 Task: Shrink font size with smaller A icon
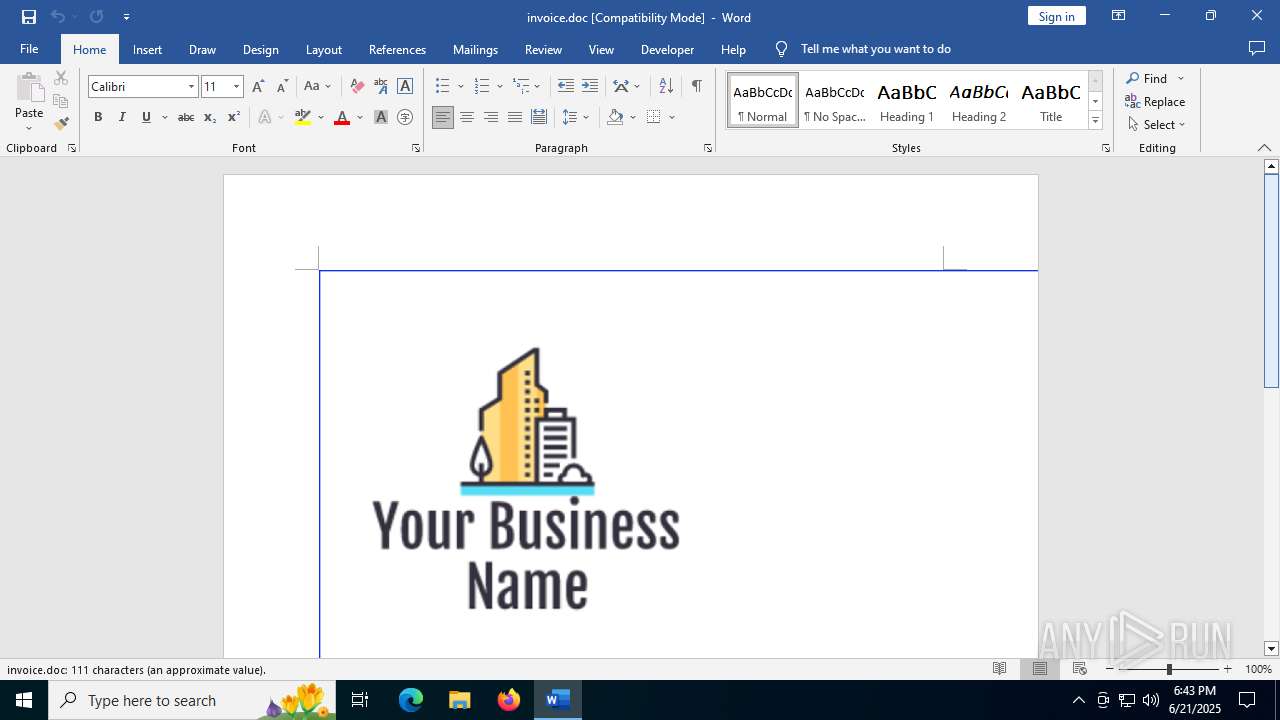click(282, 86)
